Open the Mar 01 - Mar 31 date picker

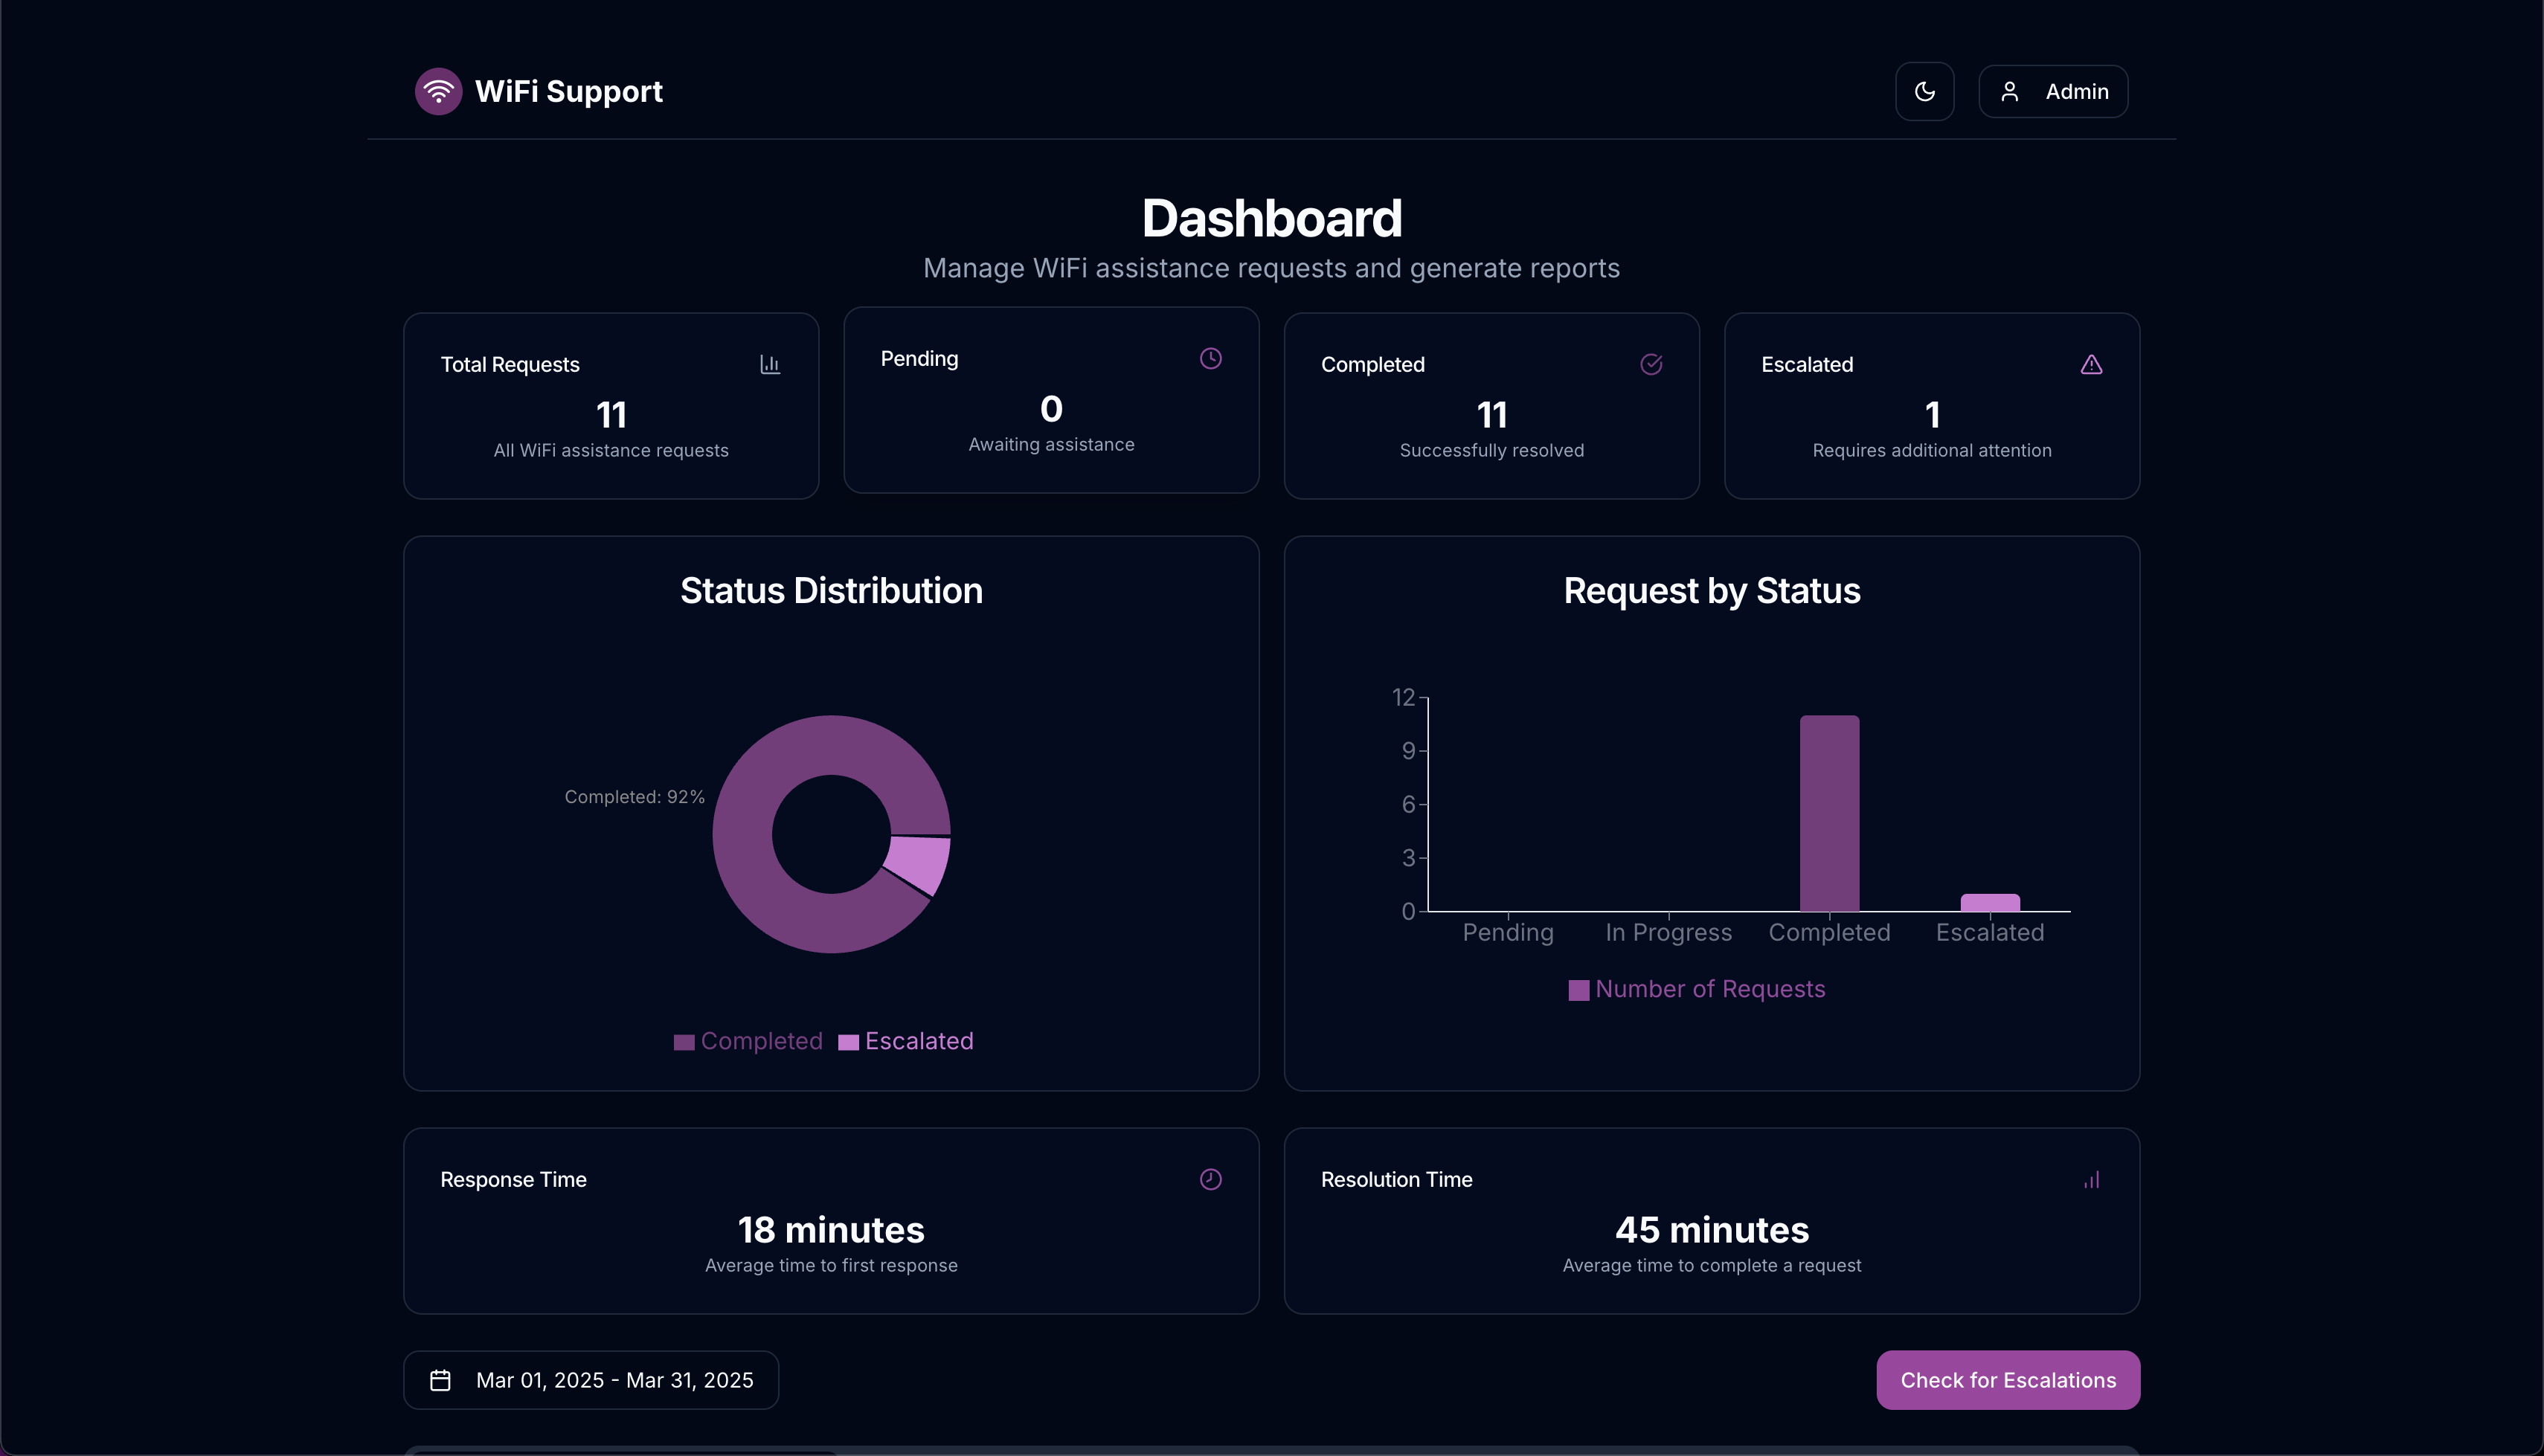tap(591, 1381)
